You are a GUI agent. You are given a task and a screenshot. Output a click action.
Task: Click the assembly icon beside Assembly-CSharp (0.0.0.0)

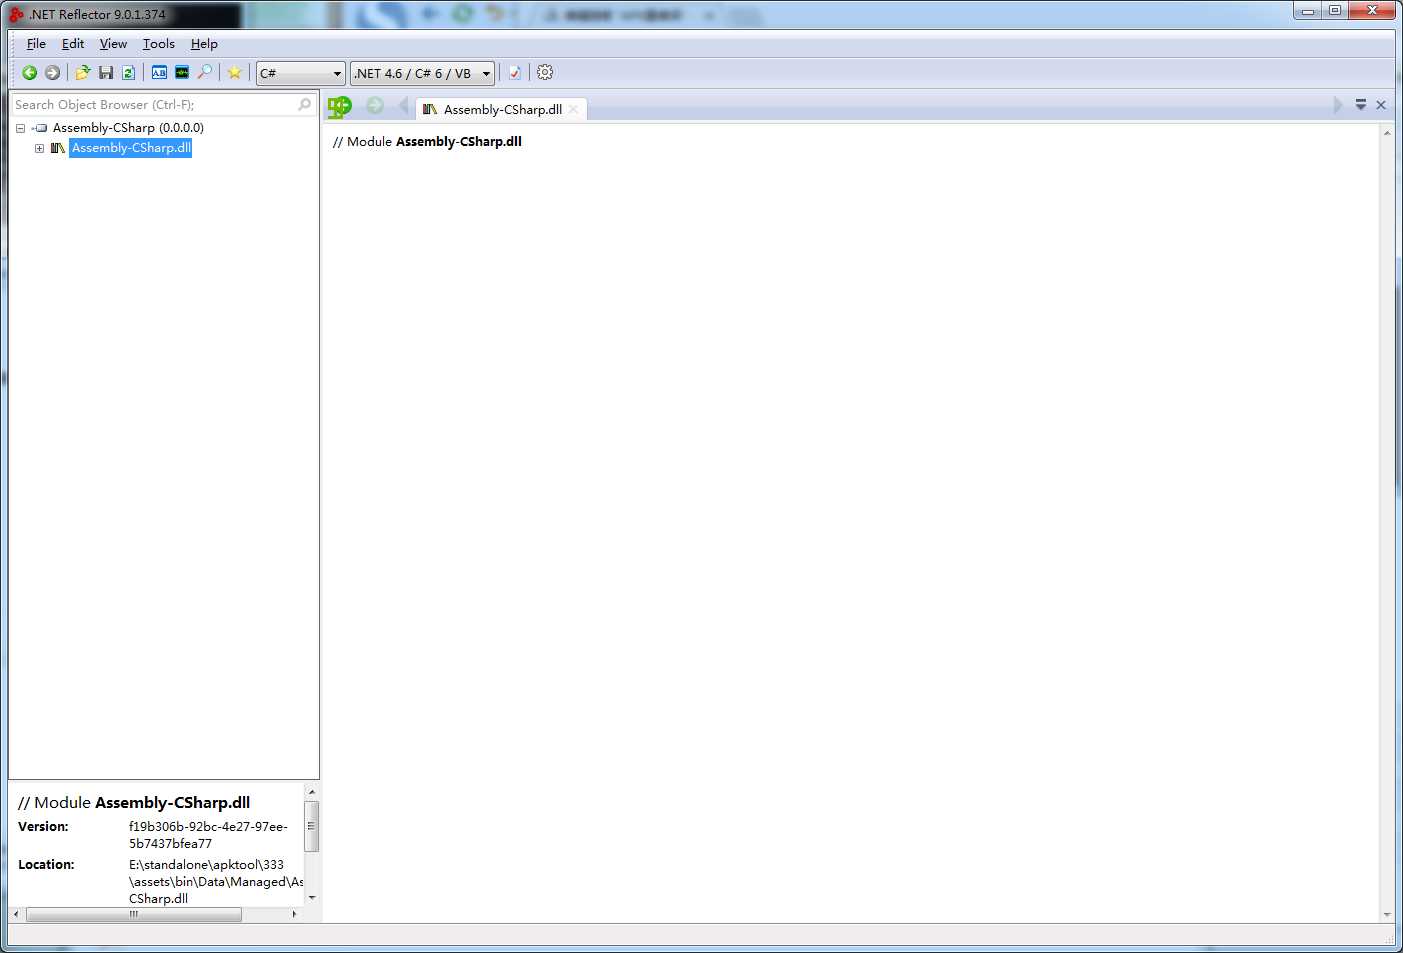click(x=40, y=128)
